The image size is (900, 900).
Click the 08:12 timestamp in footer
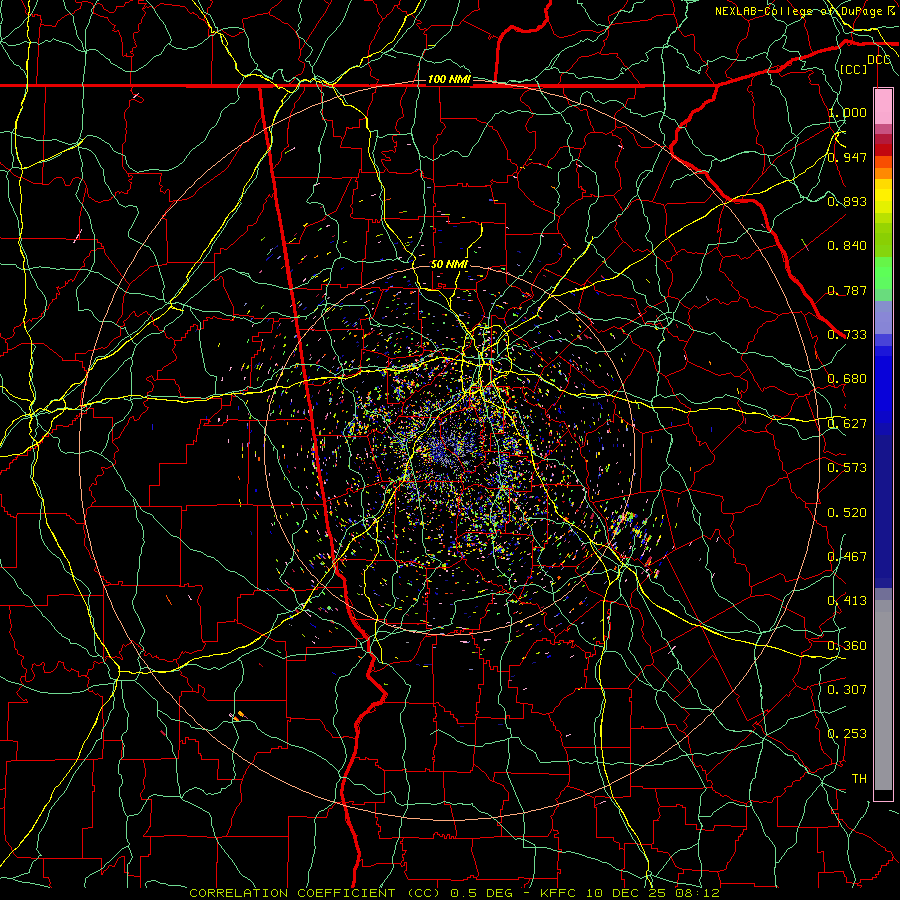coord(697,893)
